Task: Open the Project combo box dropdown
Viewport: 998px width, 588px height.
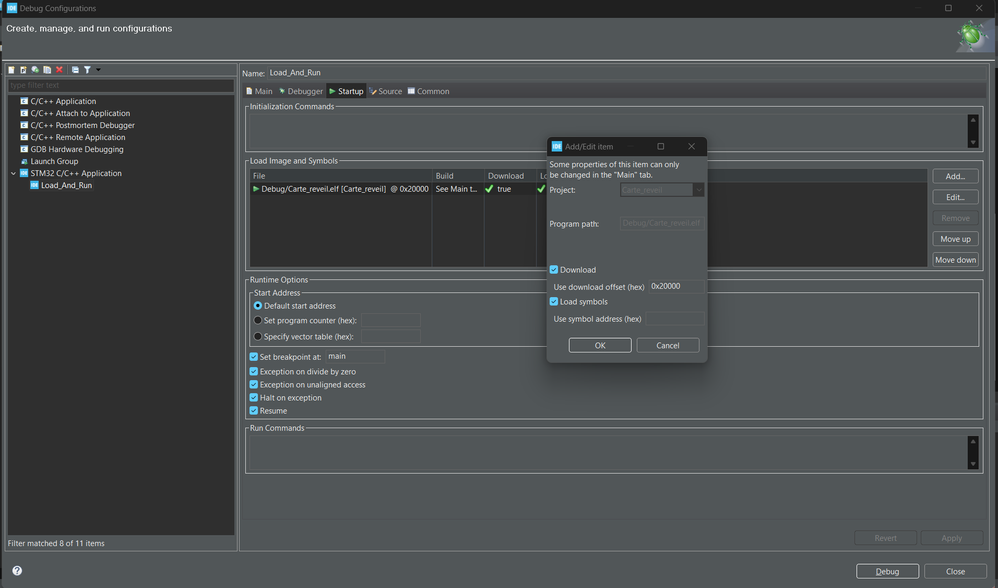Action: 698,190
